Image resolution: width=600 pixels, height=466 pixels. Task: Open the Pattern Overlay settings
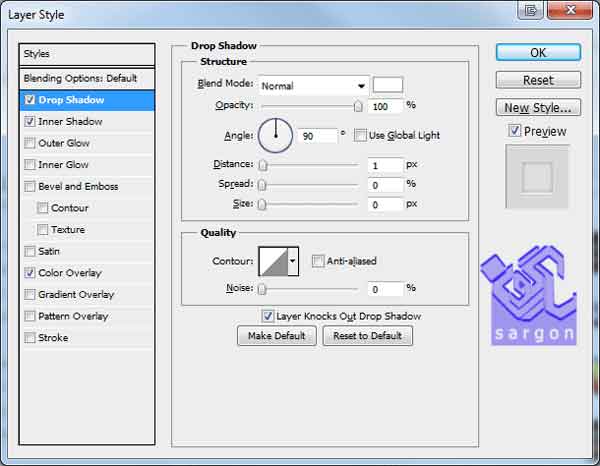(x=73, y=316)
